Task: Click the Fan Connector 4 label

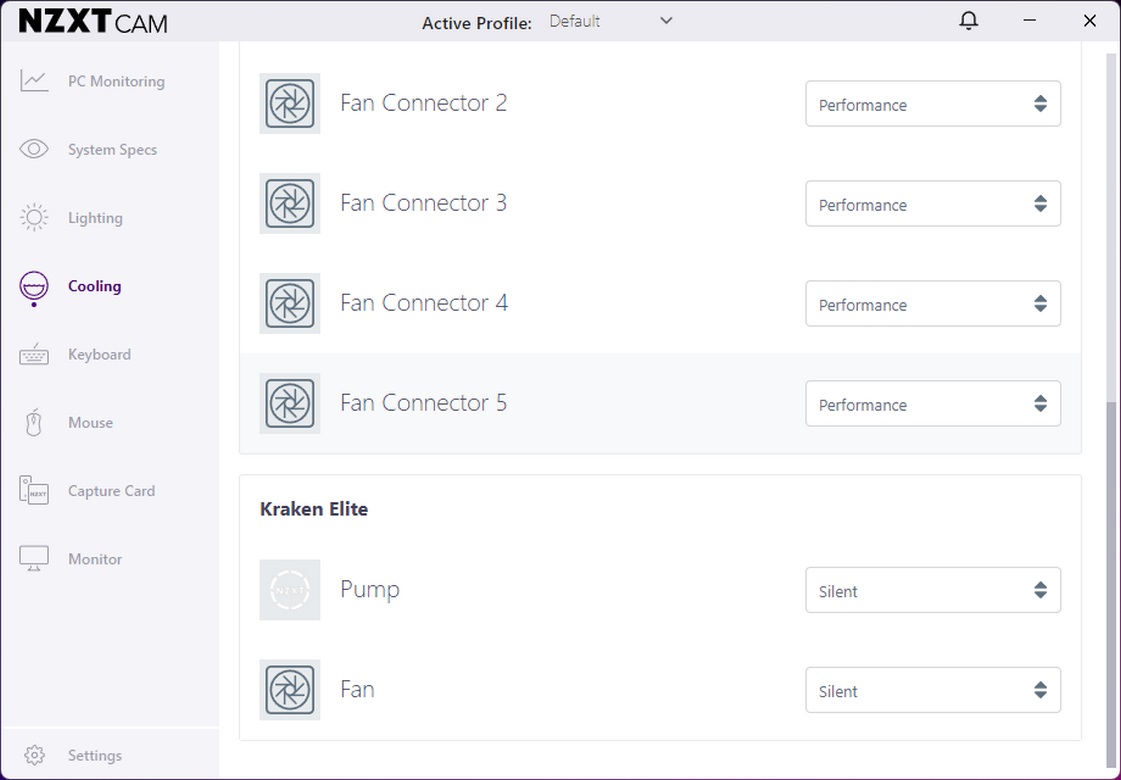Action: click(x=424, y=303)
